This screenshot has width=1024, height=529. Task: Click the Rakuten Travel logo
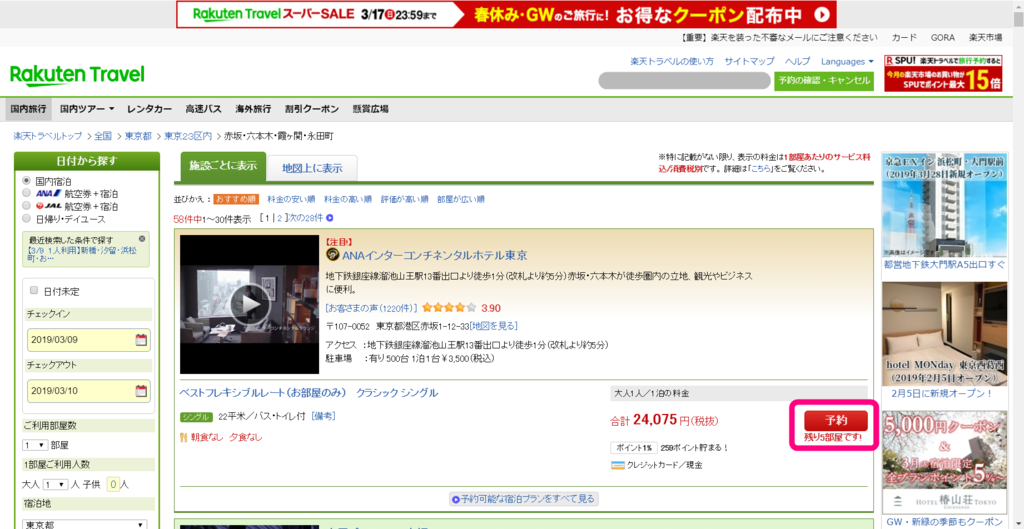[x=77, y=76]
